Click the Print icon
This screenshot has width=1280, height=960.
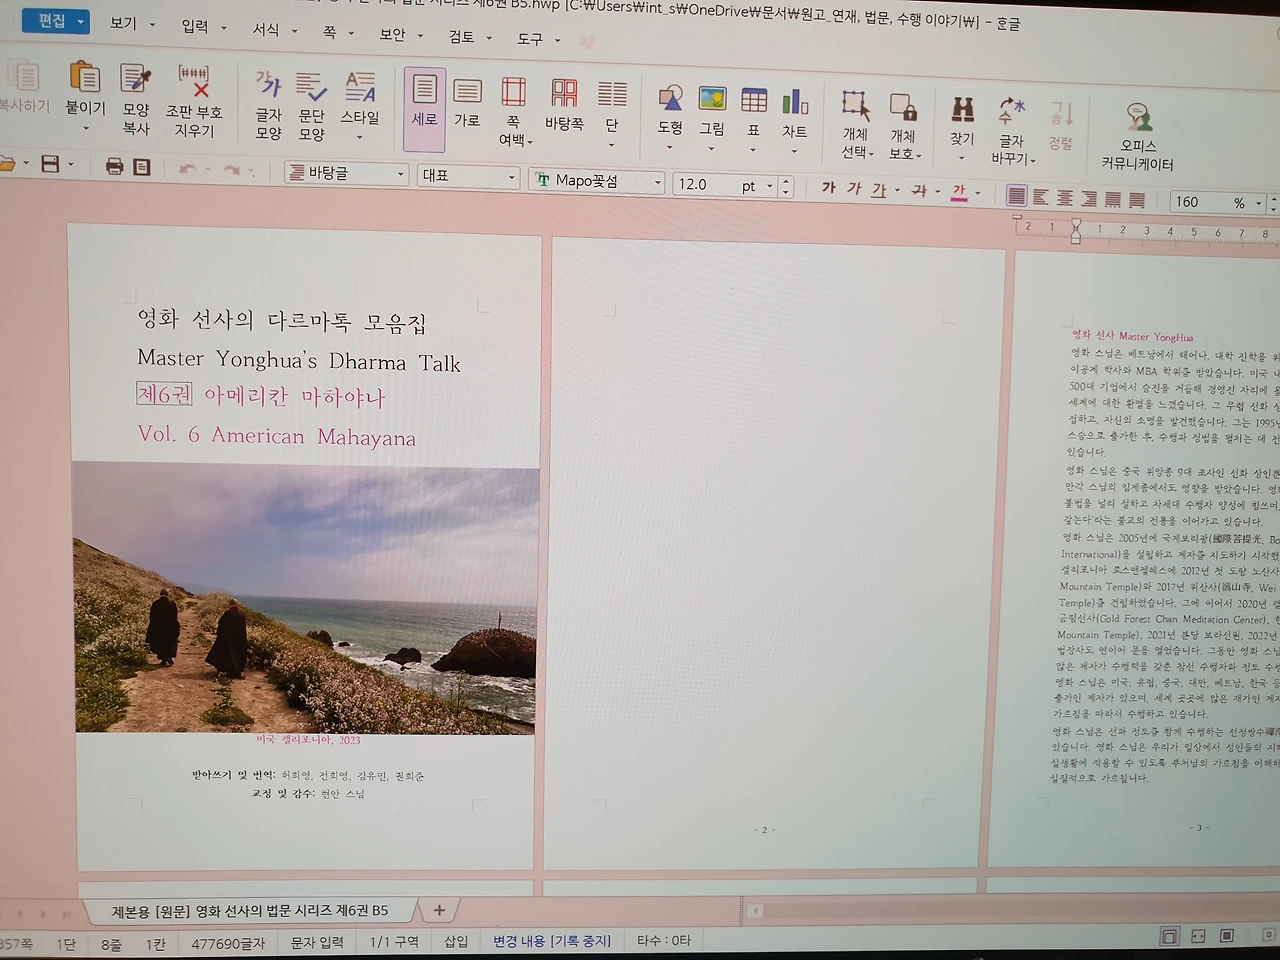pos(115,166)
